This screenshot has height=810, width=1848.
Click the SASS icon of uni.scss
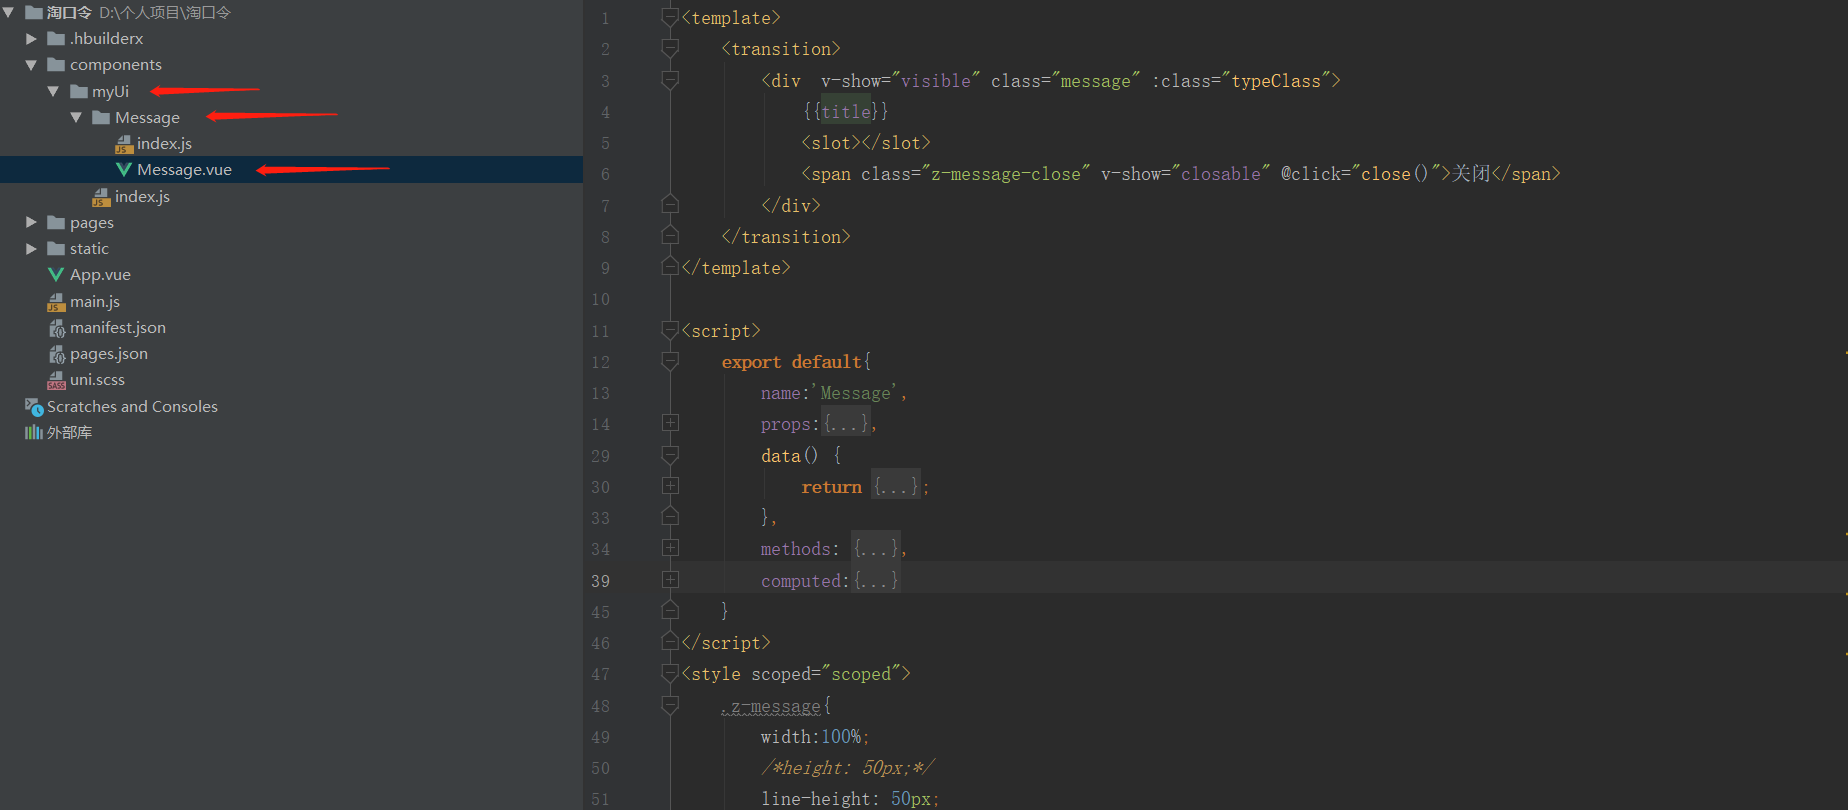(56, 380)
